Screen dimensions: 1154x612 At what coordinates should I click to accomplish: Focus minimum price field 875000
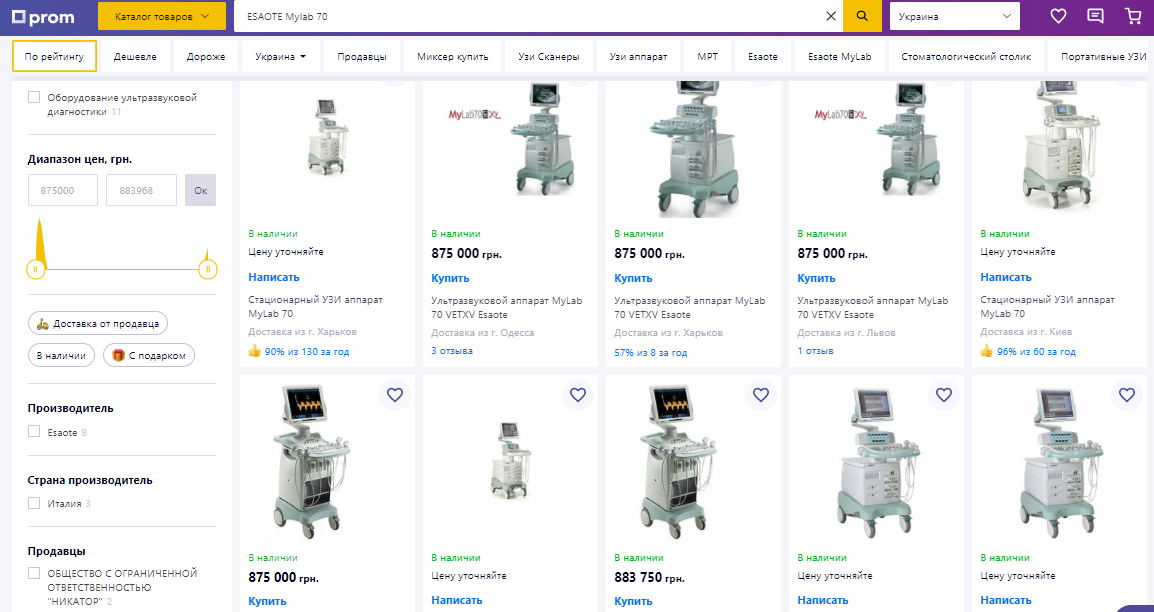tap(63, 190)
